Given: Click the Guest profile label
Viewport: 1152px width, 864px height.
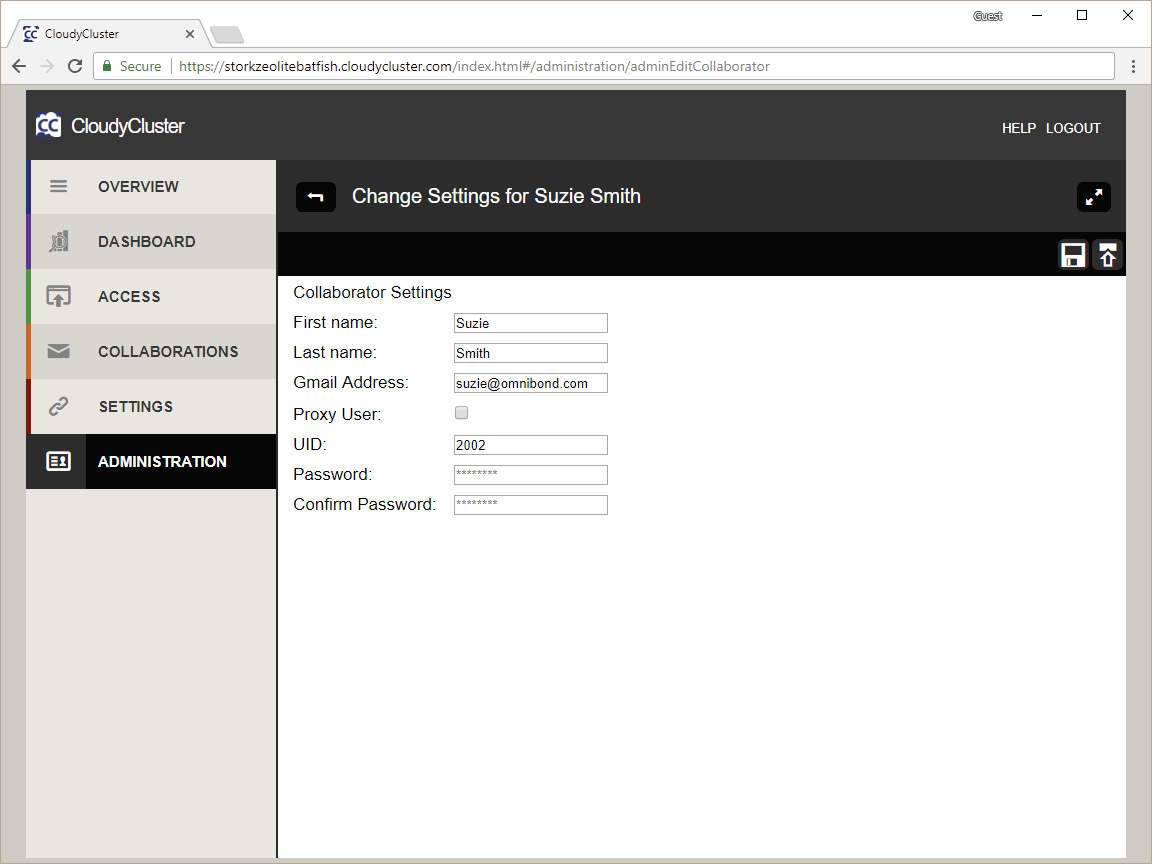Looking at the screenshot, I should 987,16.
